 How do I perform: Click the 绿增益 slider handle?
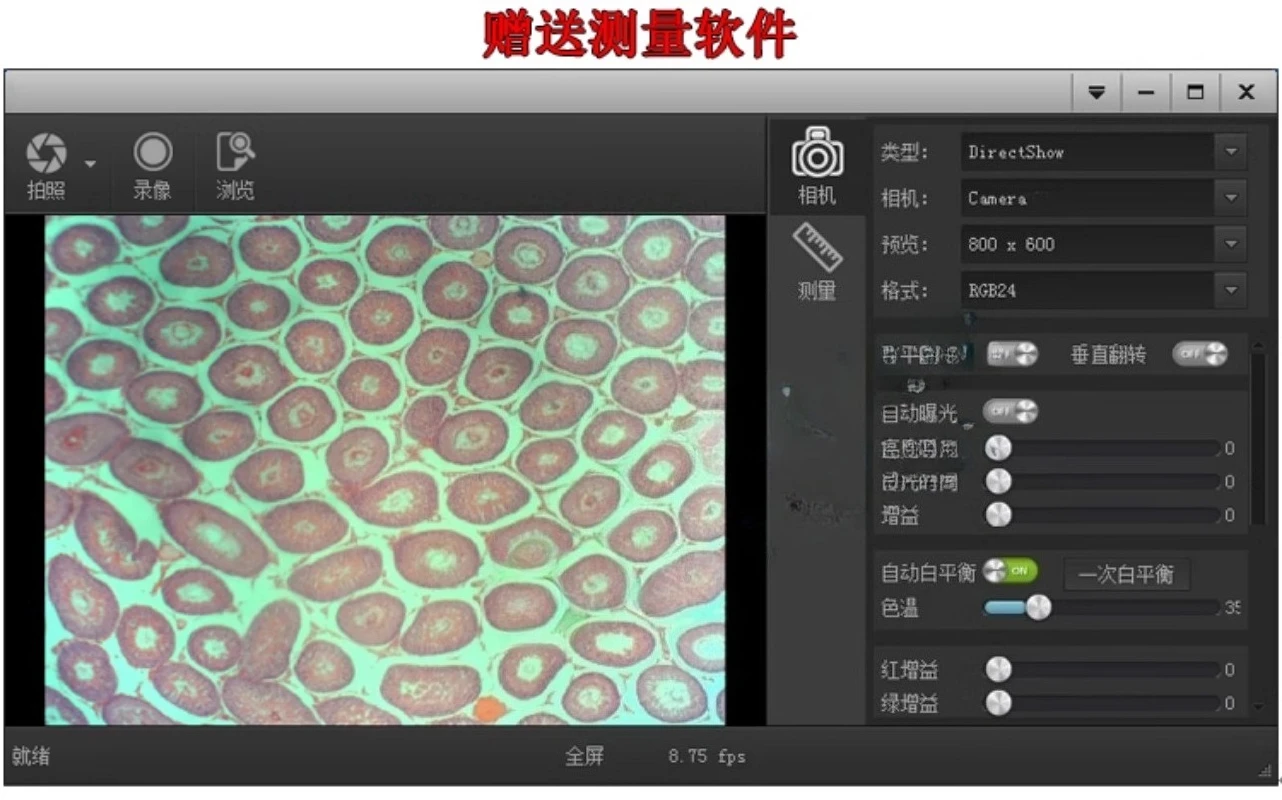pos(998,704)
